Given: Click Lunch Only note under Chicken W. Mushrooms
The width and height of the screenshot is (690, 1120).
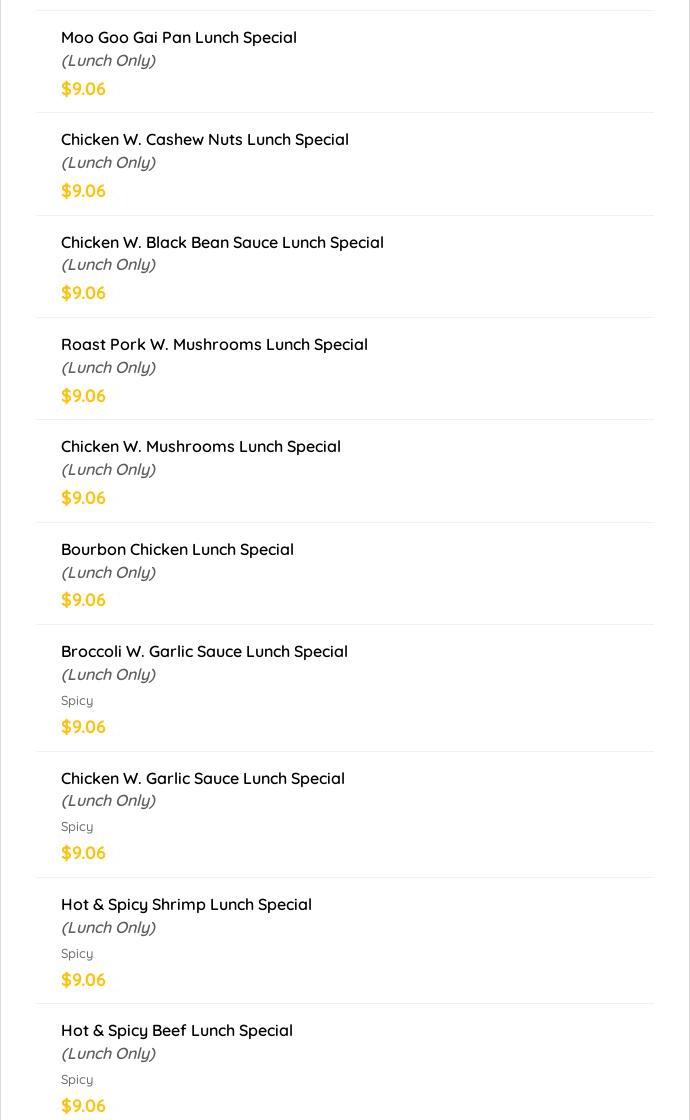Looking at the screenshot, I should click(109, 470).
